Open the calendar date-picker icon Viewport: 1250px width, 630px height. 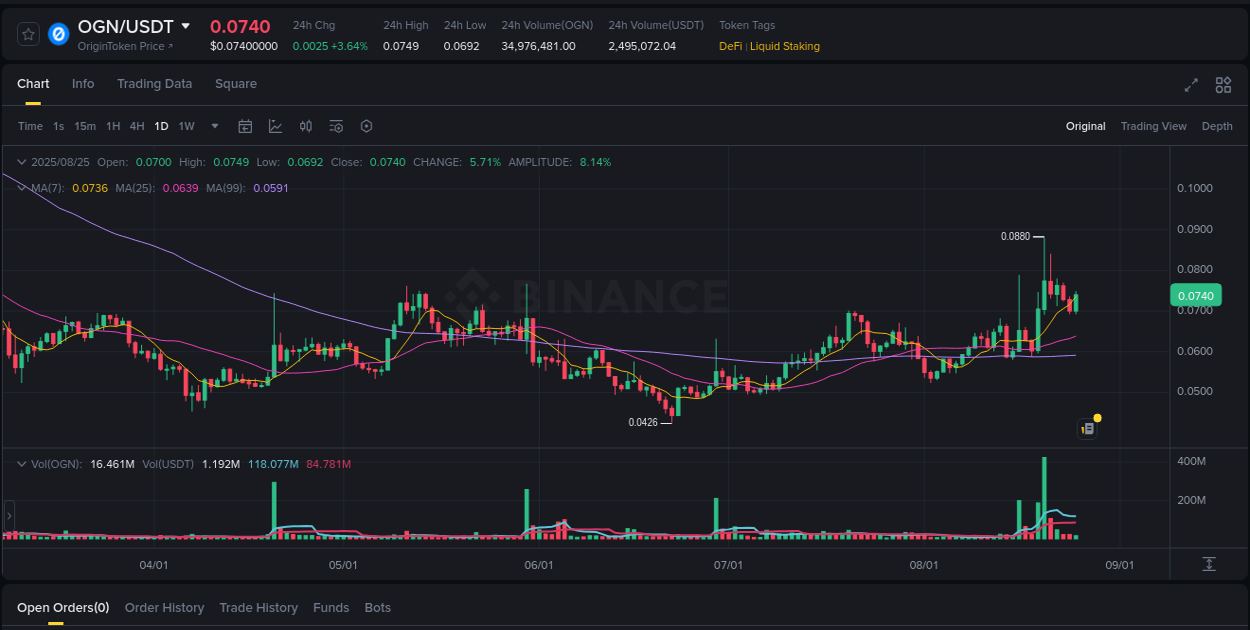pos(245,126)
